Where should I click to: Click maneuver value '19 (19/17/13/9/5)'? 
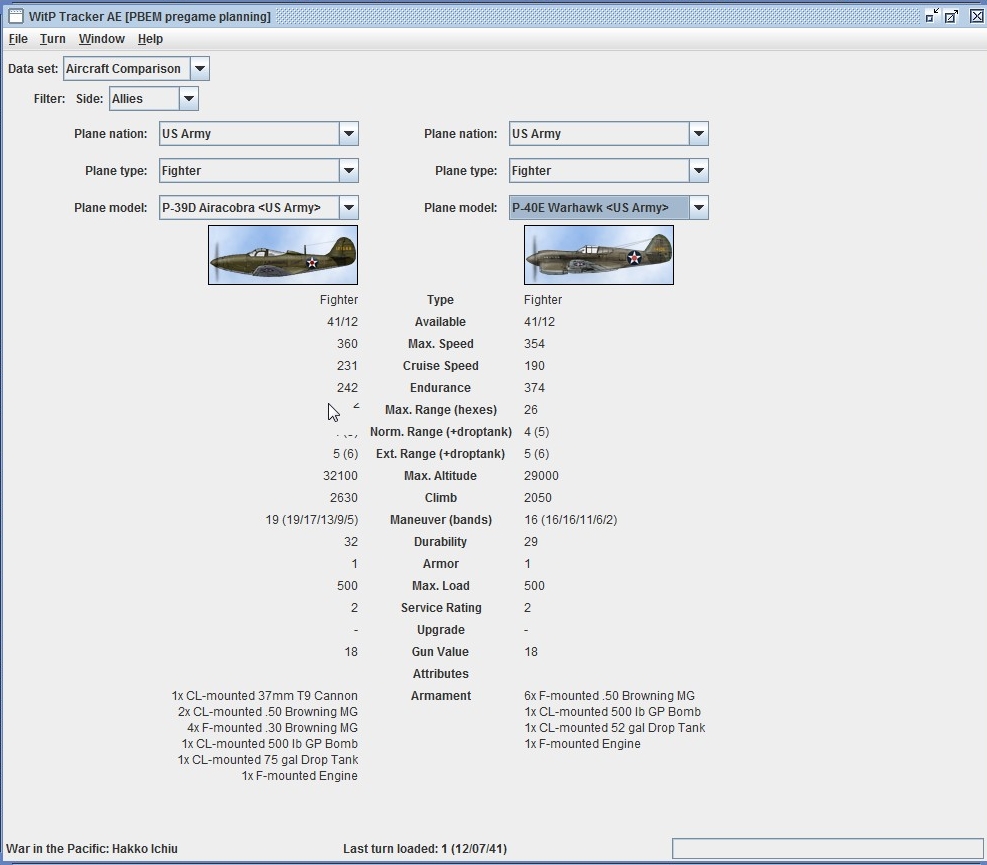[x=312, y=520]
